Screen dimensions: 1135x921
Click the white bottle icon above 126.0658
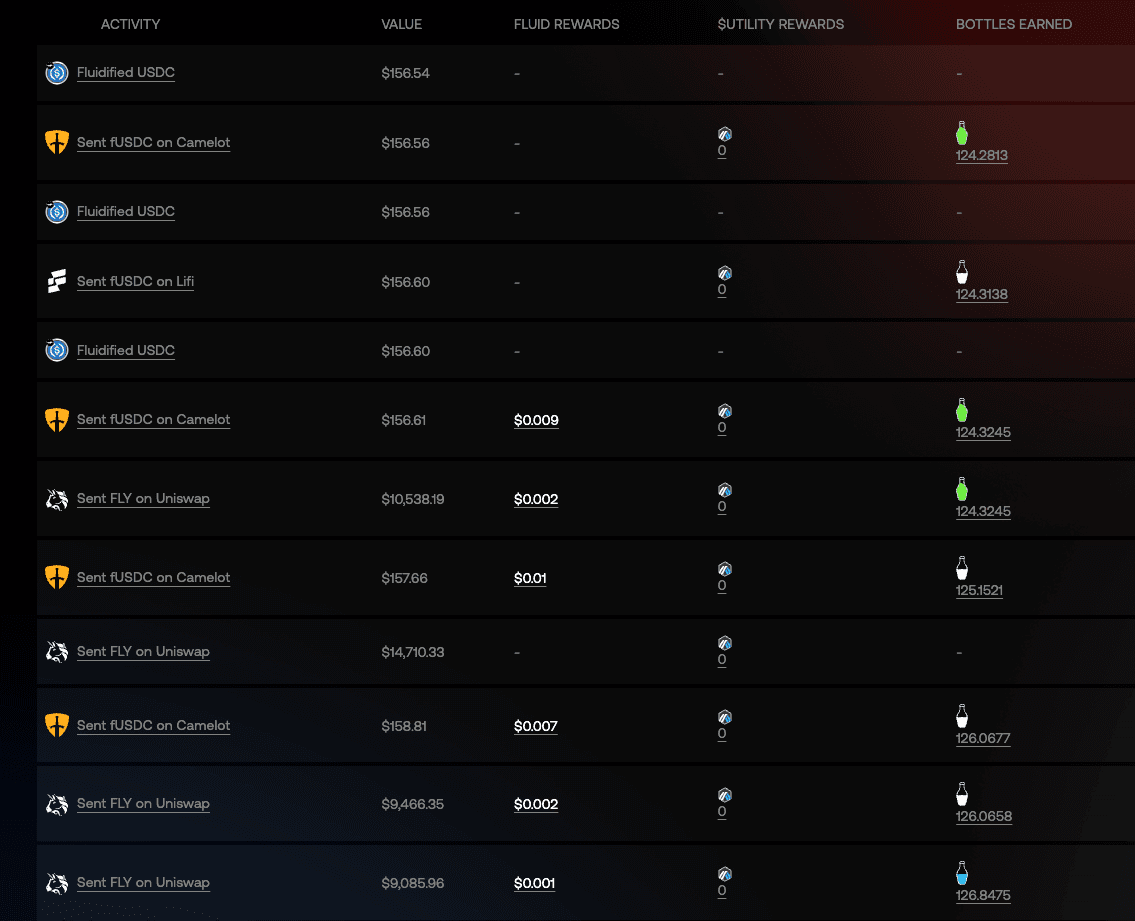(962, 794)
